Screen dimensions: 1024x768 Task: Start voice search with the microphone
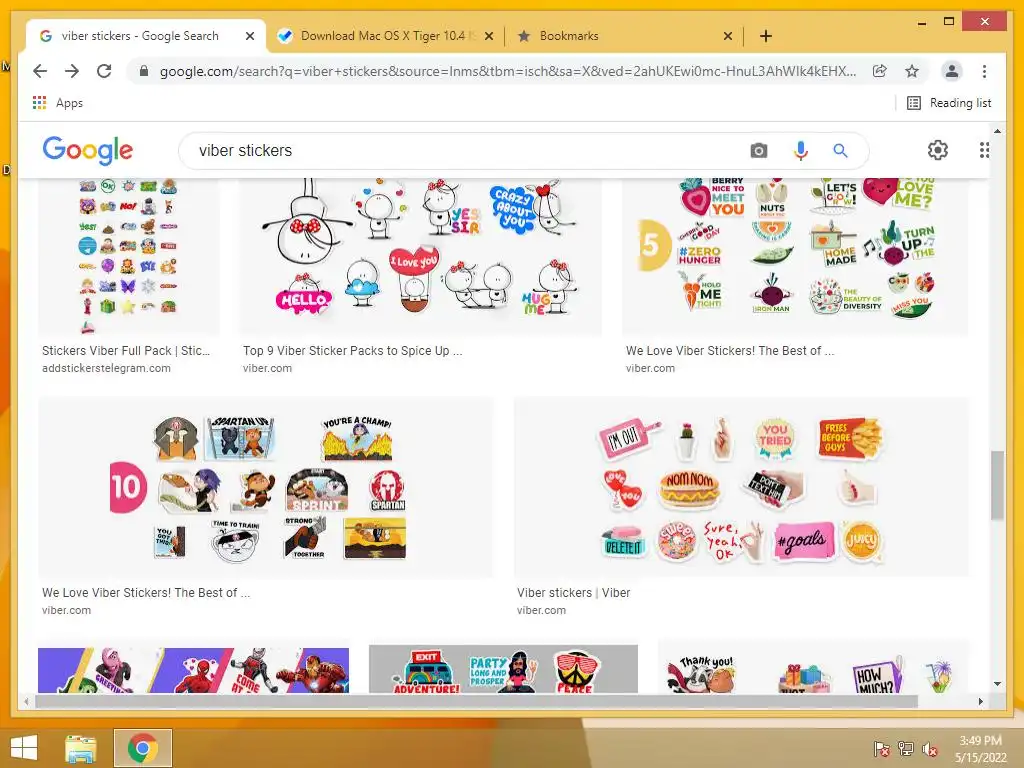801,151
